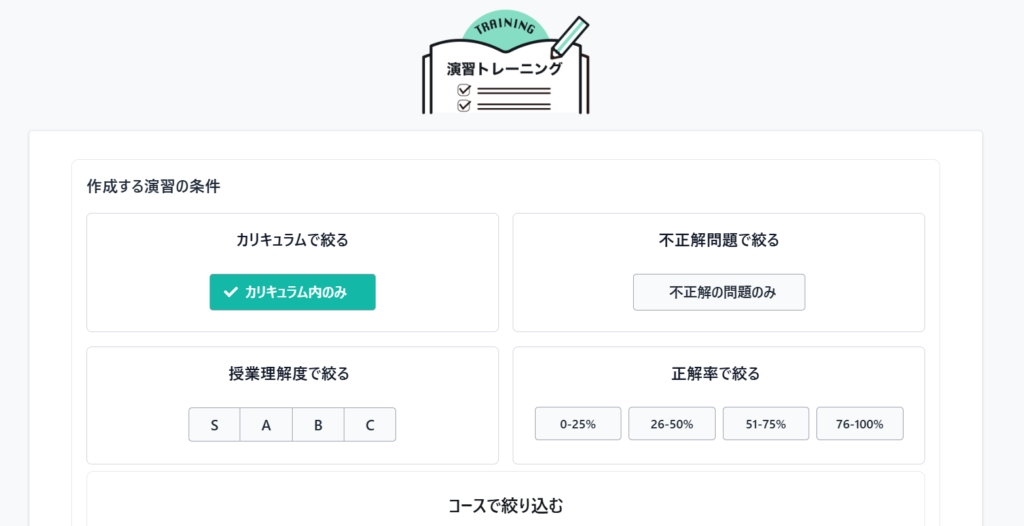The image size is (1024, 526).
Task: Click the カリキュラムで絞る section title
Action: point(292,240)
